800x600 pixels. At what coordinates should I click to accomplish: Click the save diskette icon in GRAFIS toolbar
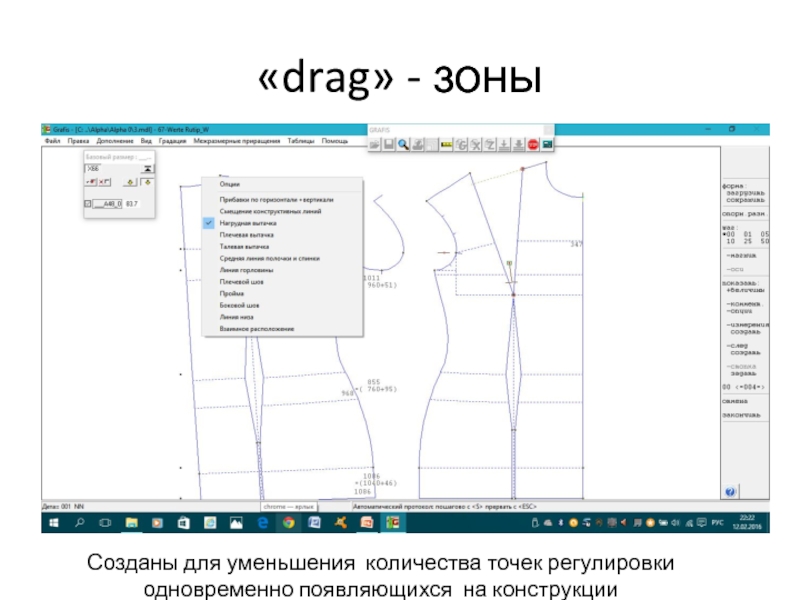pos(389,145)
